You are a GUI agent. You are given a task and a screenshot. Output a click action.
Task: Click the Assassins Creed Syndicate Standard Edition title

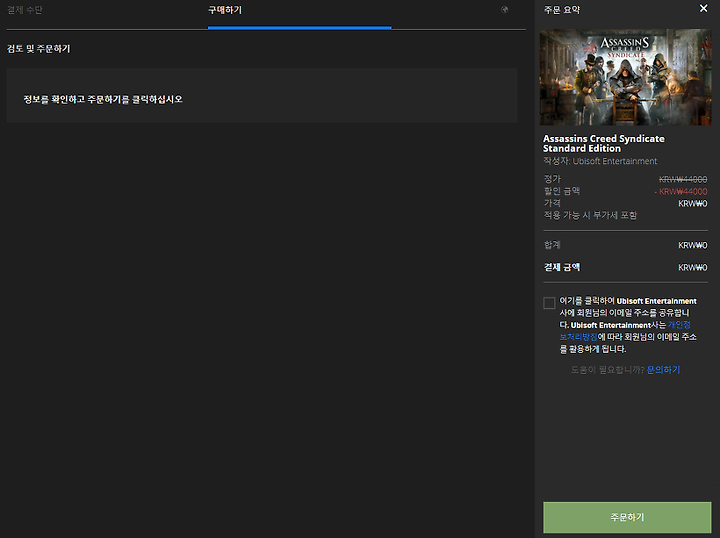[x=603, y=143]
